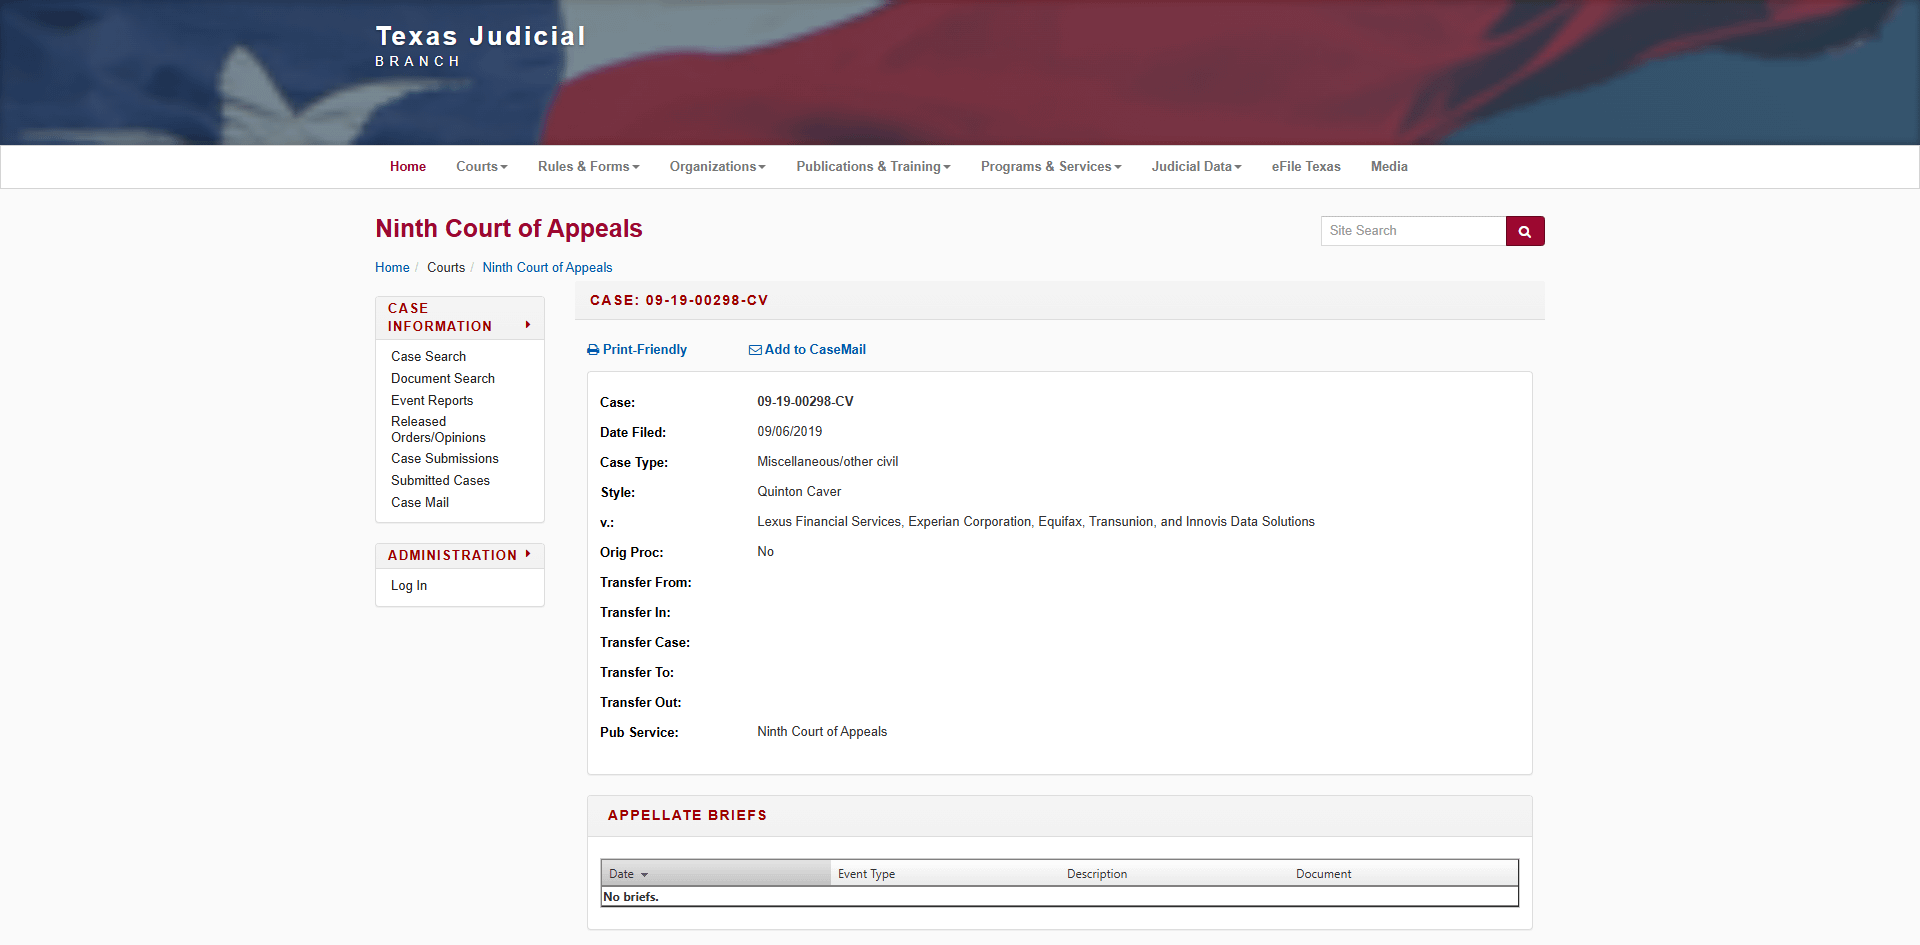Click the Lexus Financial Services parties text
Image resolution: width=1920 pixels, height=945 pixels.
[1036, 522]
